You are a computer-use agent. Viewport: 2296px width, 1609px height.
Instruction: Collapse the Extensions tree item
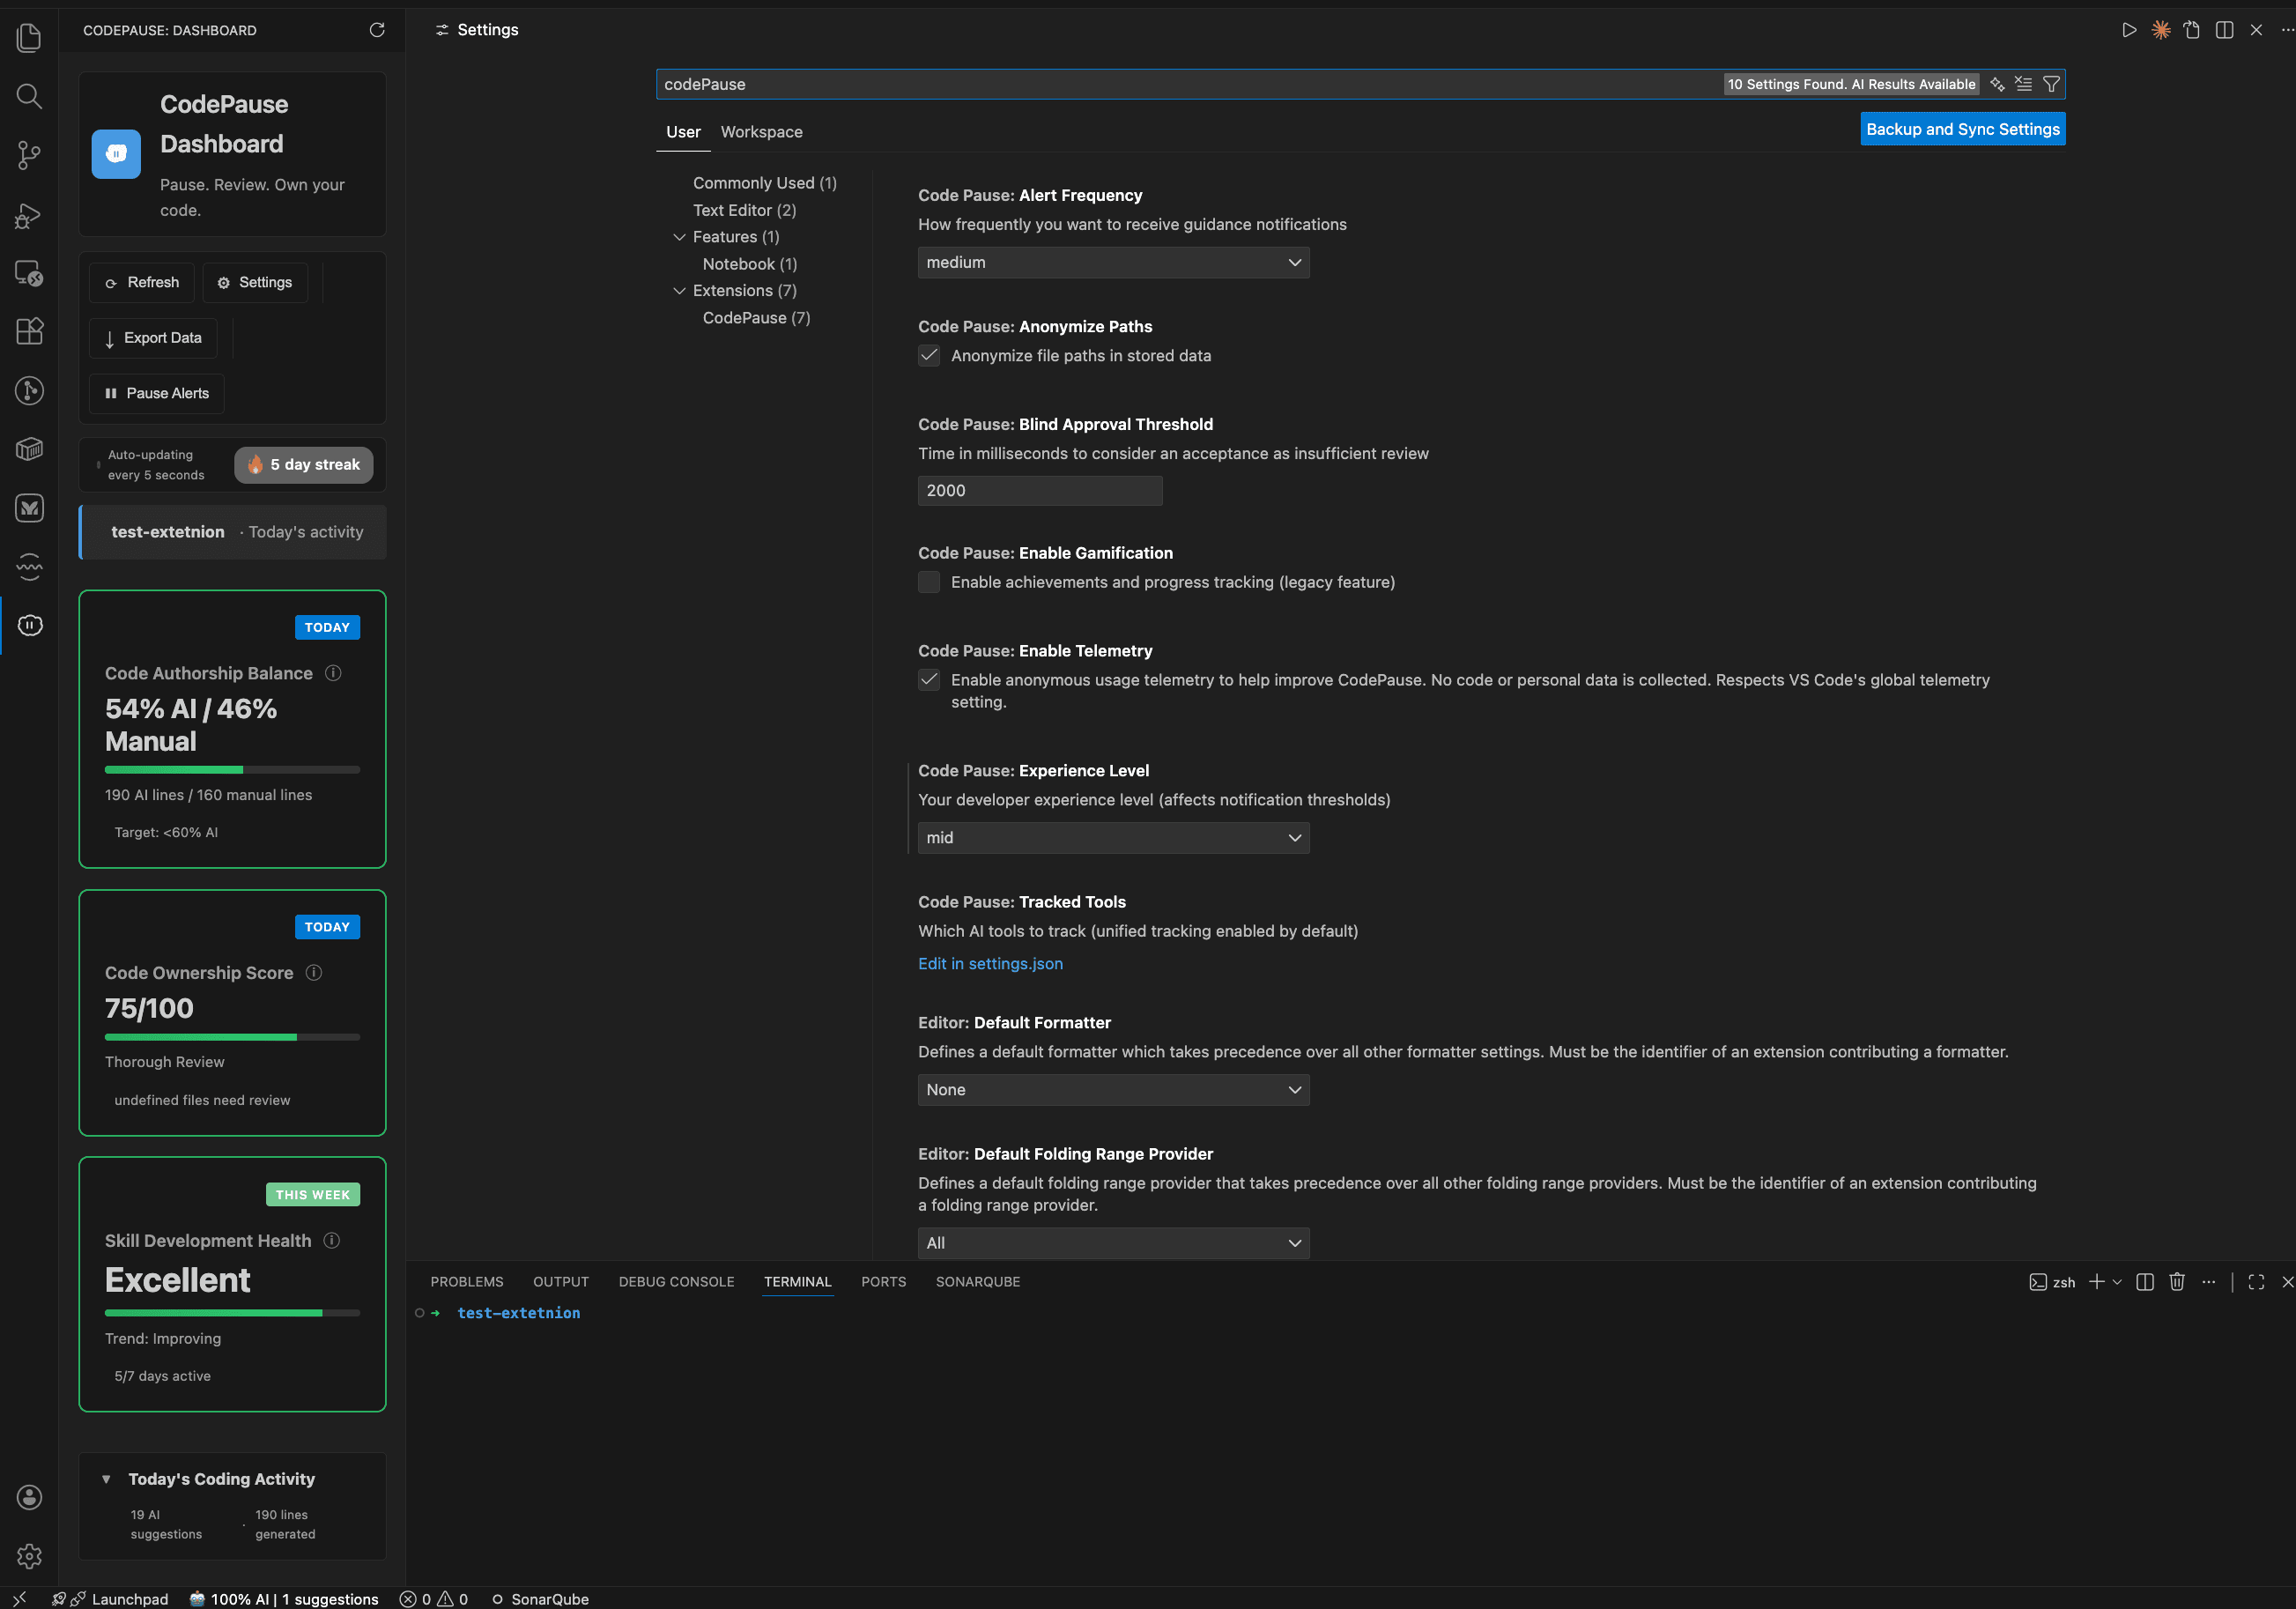pyautogui.click(x=681, y=291)
